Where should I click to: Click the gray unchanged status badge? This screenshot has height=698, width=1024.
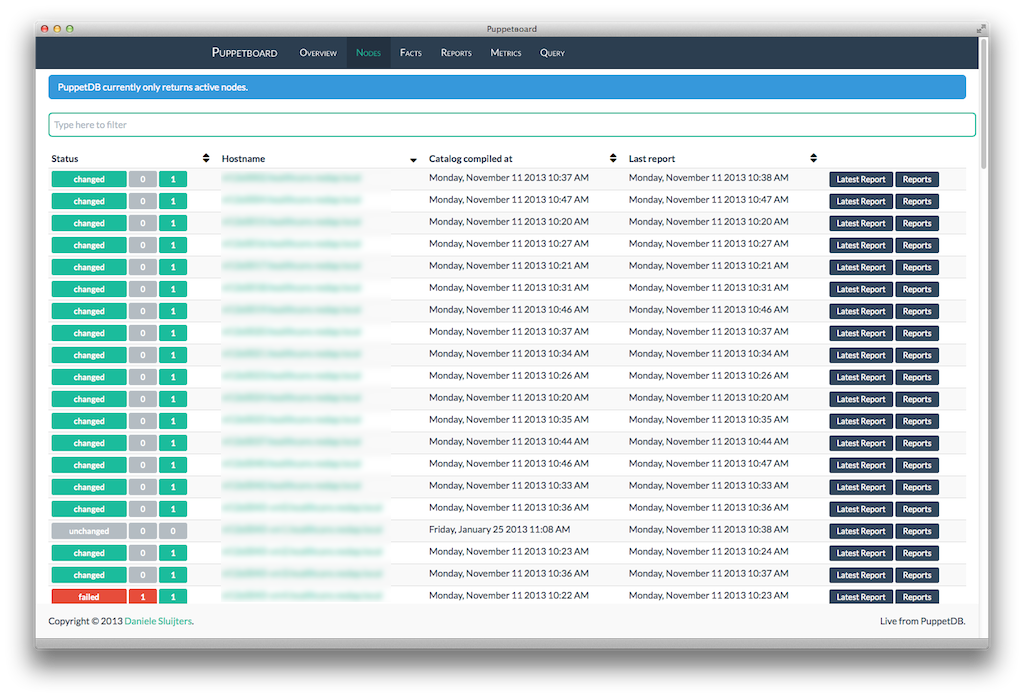click(89, 531)
